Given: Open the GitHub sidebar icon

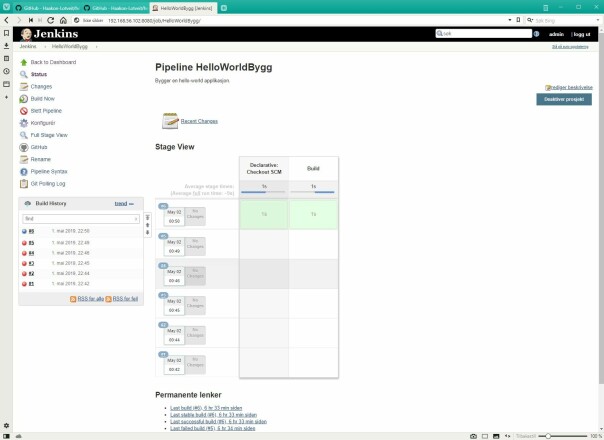Looking at the screenshot, I should coord(24,147).
